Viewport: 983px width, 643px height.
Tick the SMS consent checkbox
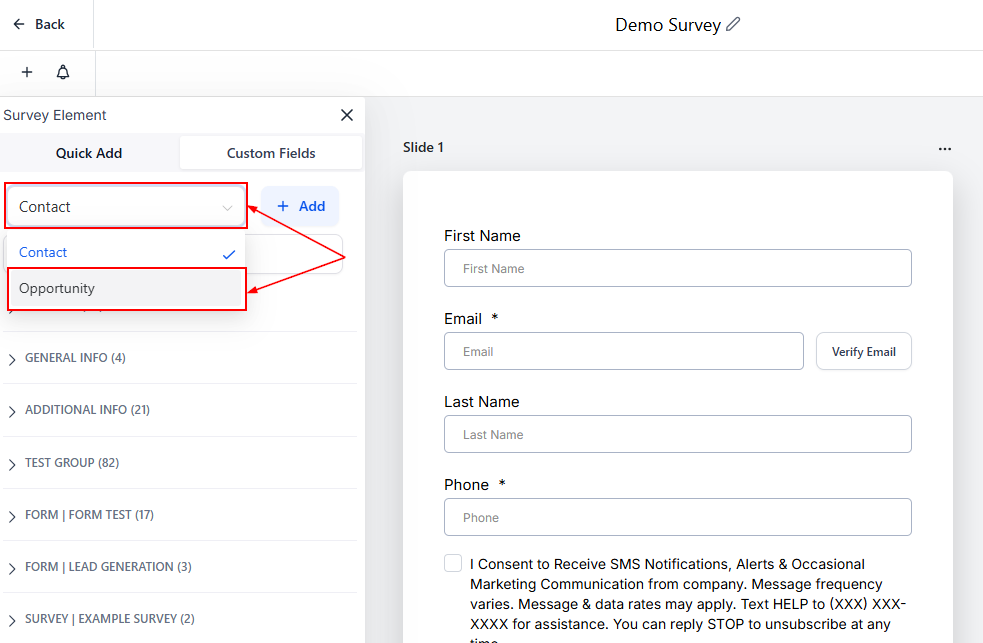pyautogui.click(x=453, y=563)
